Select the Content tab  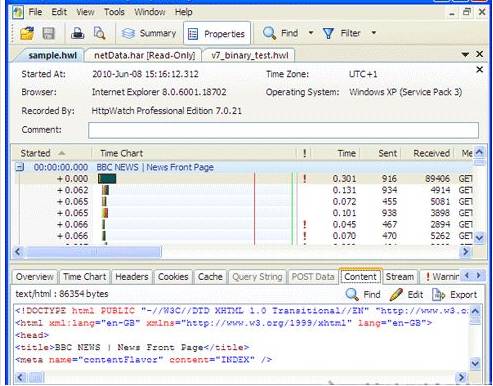(360, 277)
